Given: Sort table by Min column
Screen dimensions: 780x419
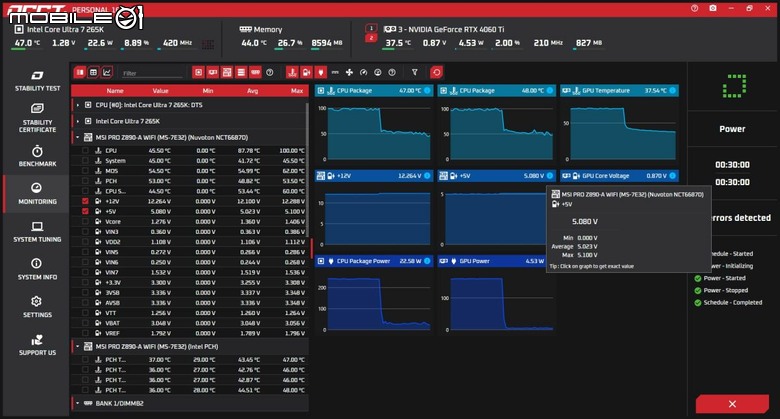Looking at the screenshot, I should (208, 91).
